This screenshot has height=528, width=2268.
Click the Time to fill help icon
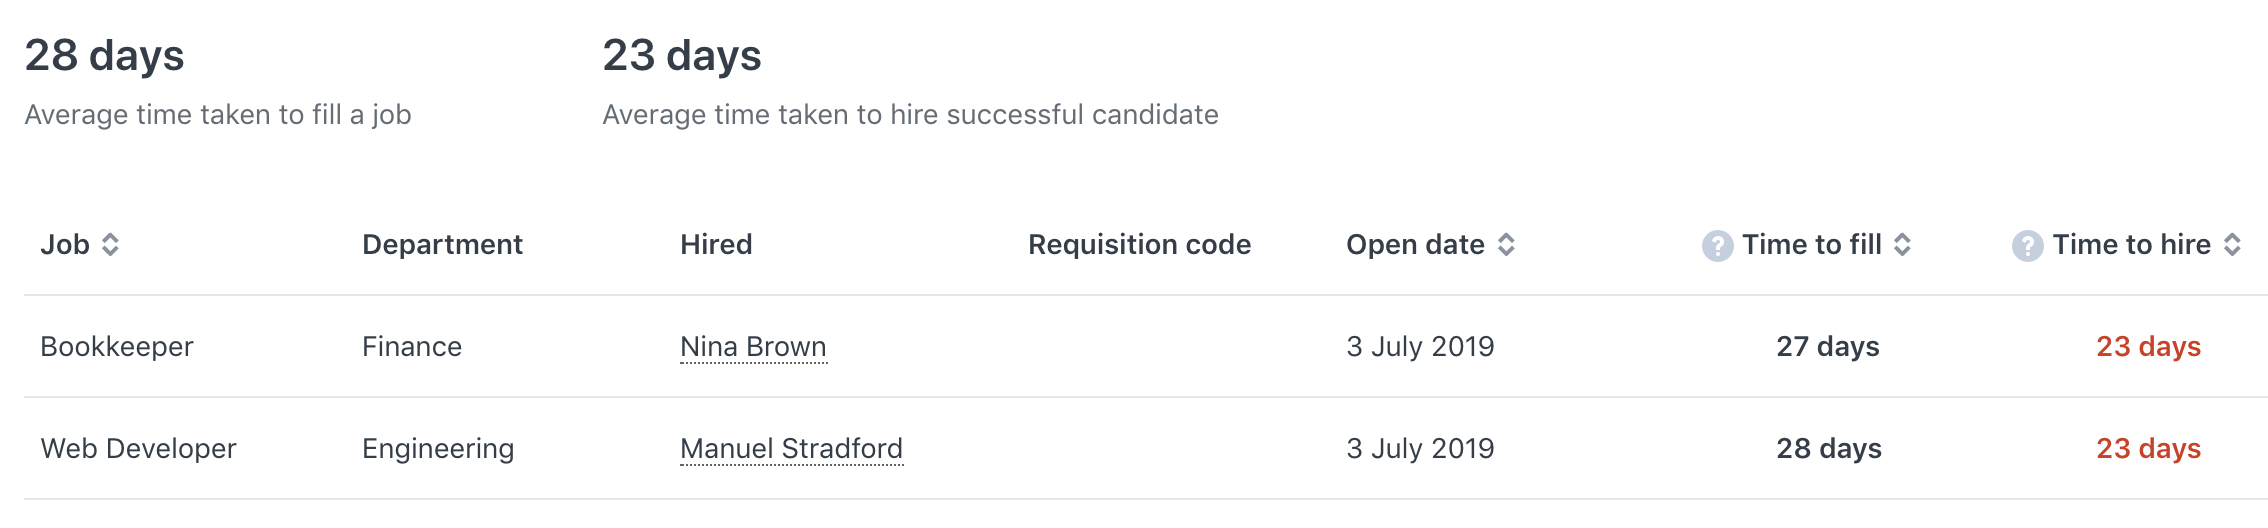1717,245
